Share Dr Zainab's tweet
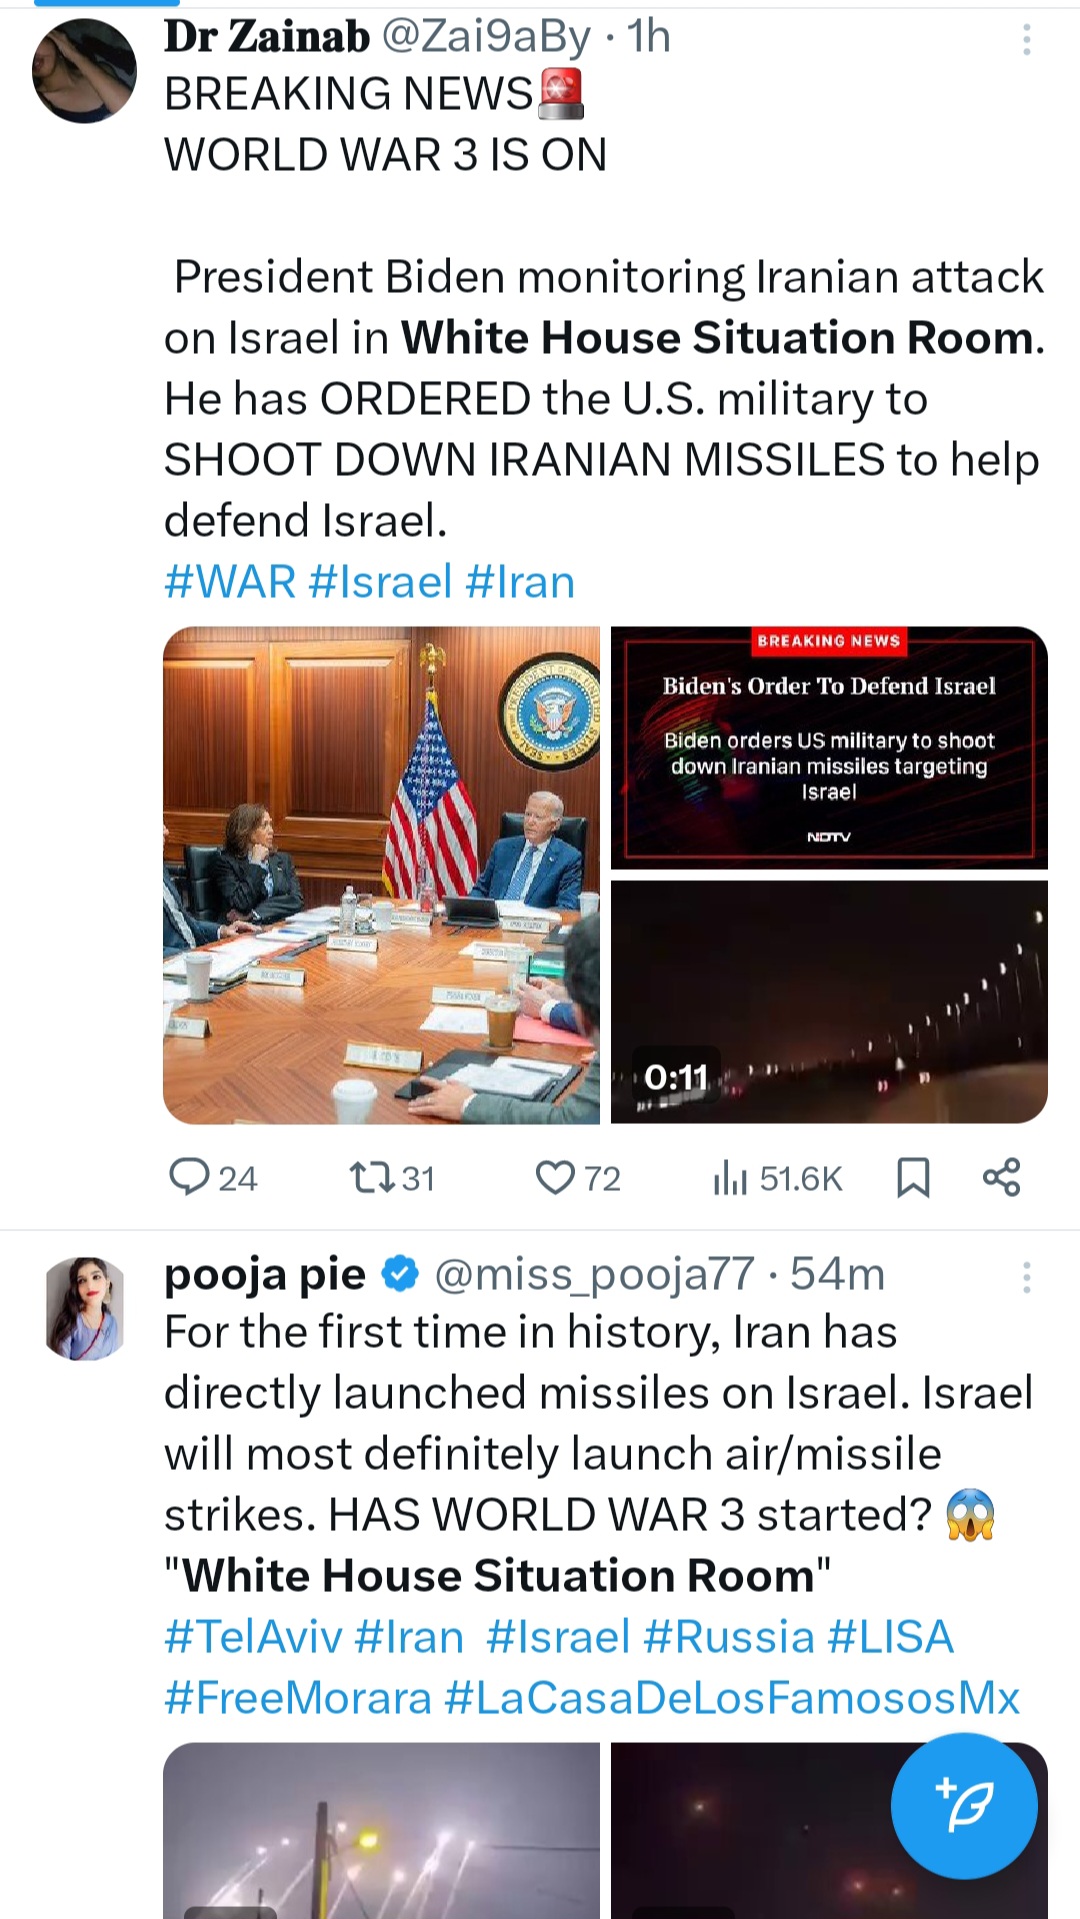 (x=1001, y=1177)
